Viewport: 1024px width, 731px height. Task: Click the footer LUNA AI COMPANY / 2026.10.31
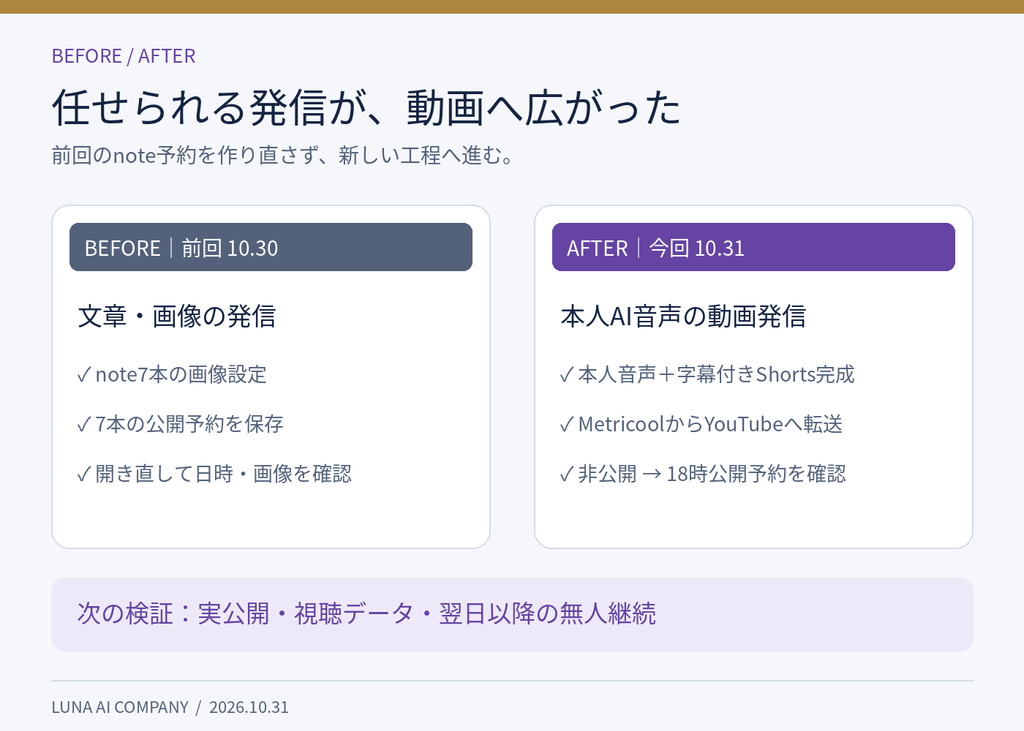170,707
